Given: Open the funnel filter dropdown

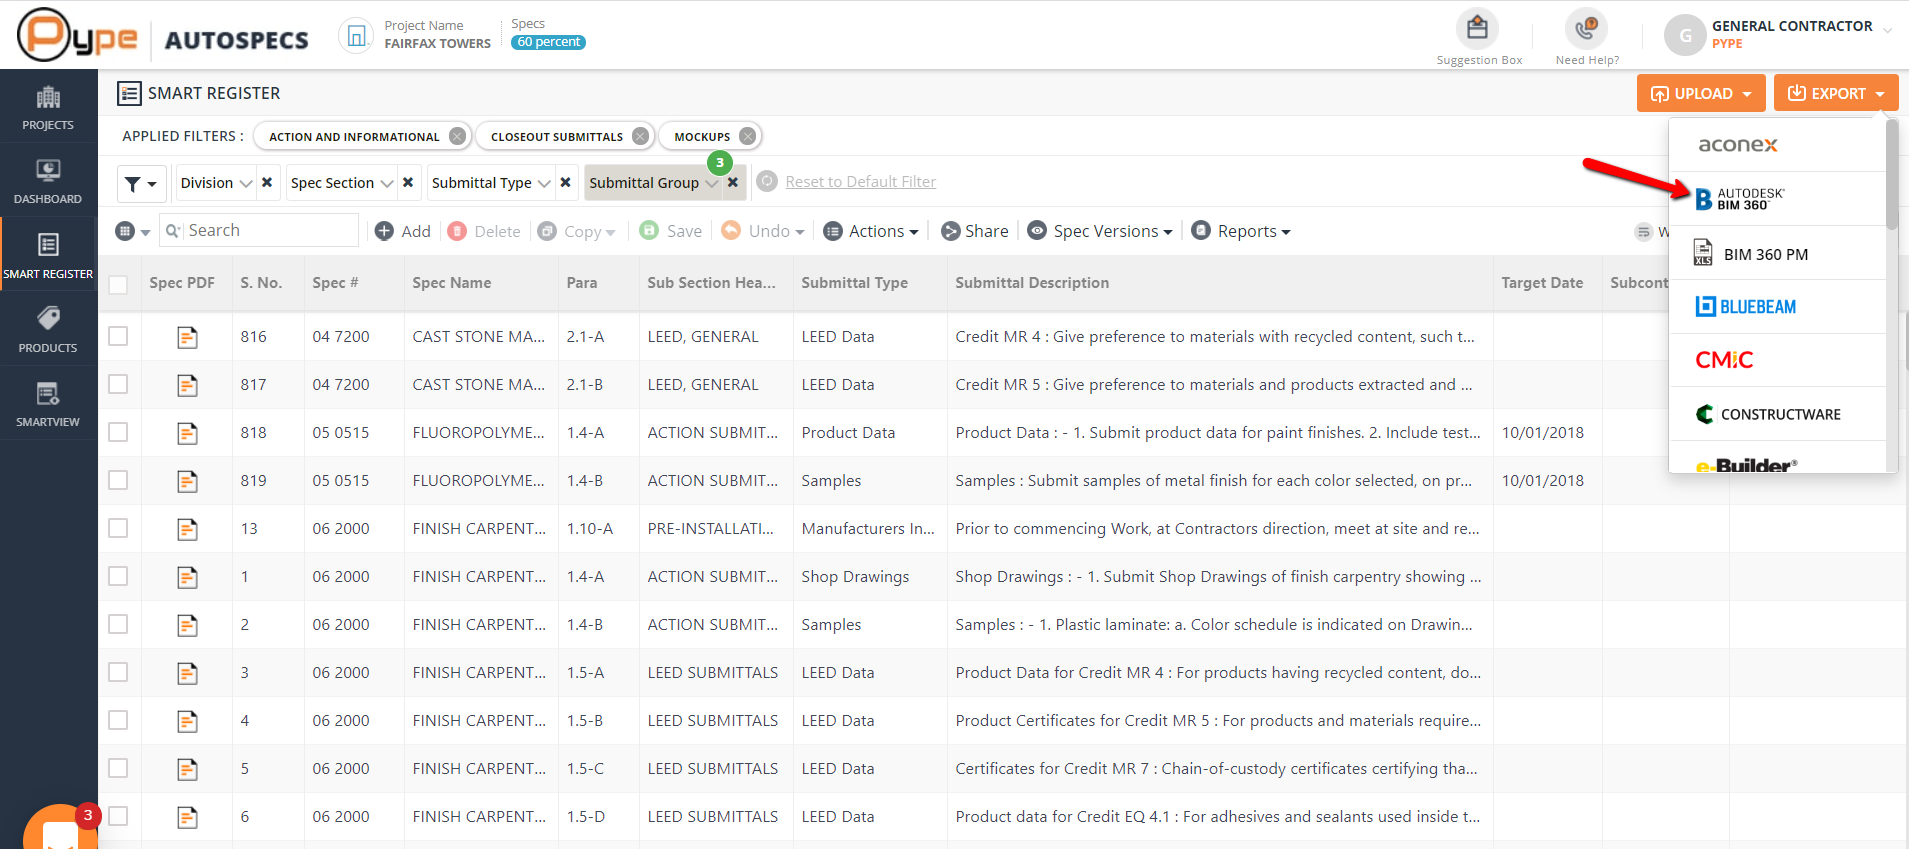Looking at the screenshot, I should [x=141, y=183].
